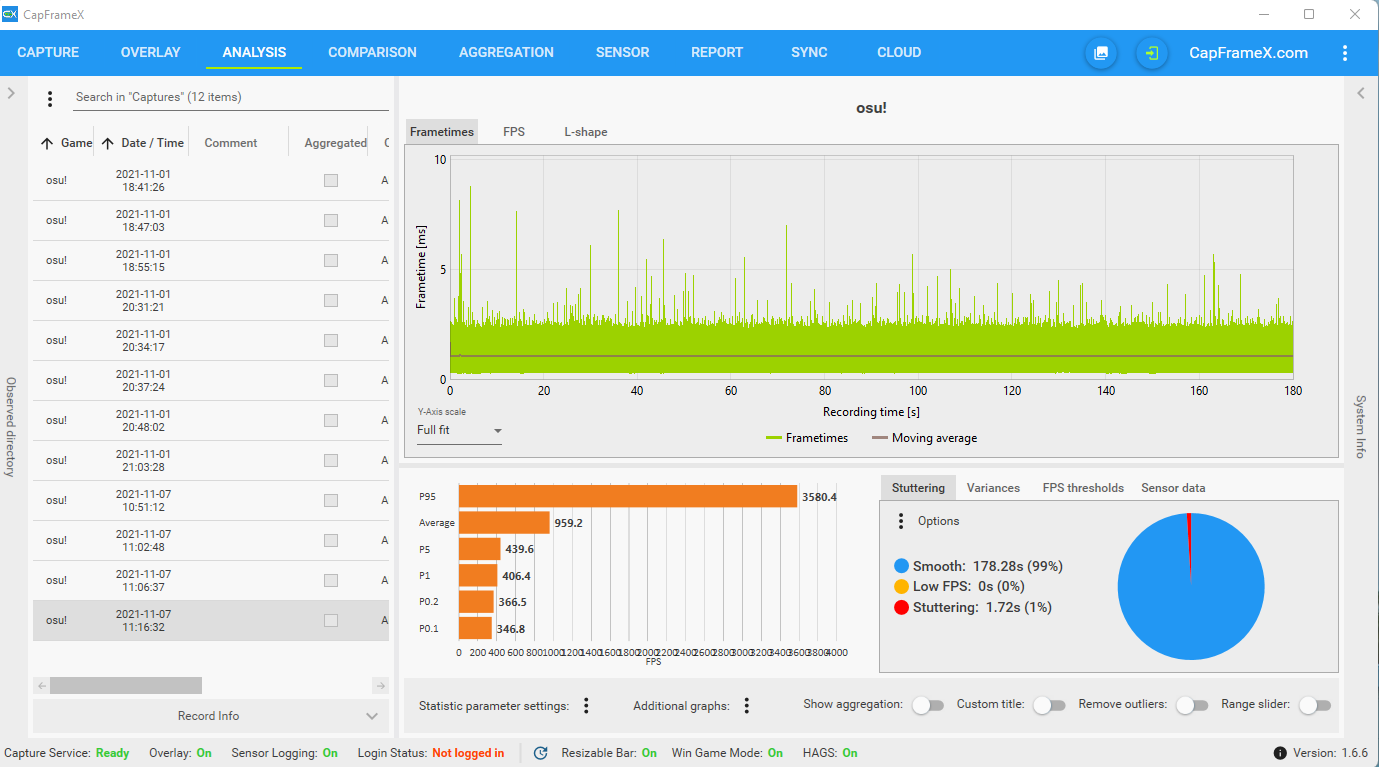Viewport: 1379px width, 767px height.
Task: Open Additional graphs three-dot menu
Action: 746,706
